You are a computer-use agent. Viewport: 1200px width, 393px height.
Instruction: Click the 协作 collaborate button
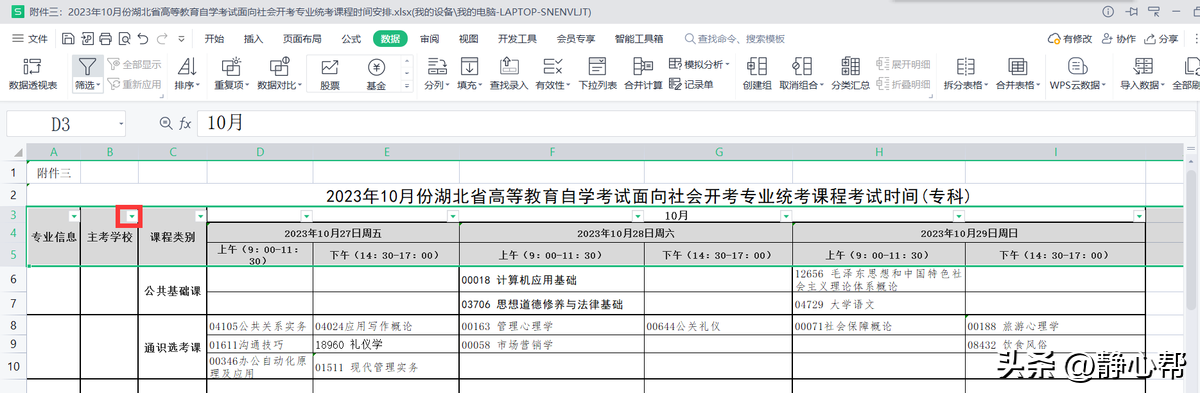(x=1119, y=39)
